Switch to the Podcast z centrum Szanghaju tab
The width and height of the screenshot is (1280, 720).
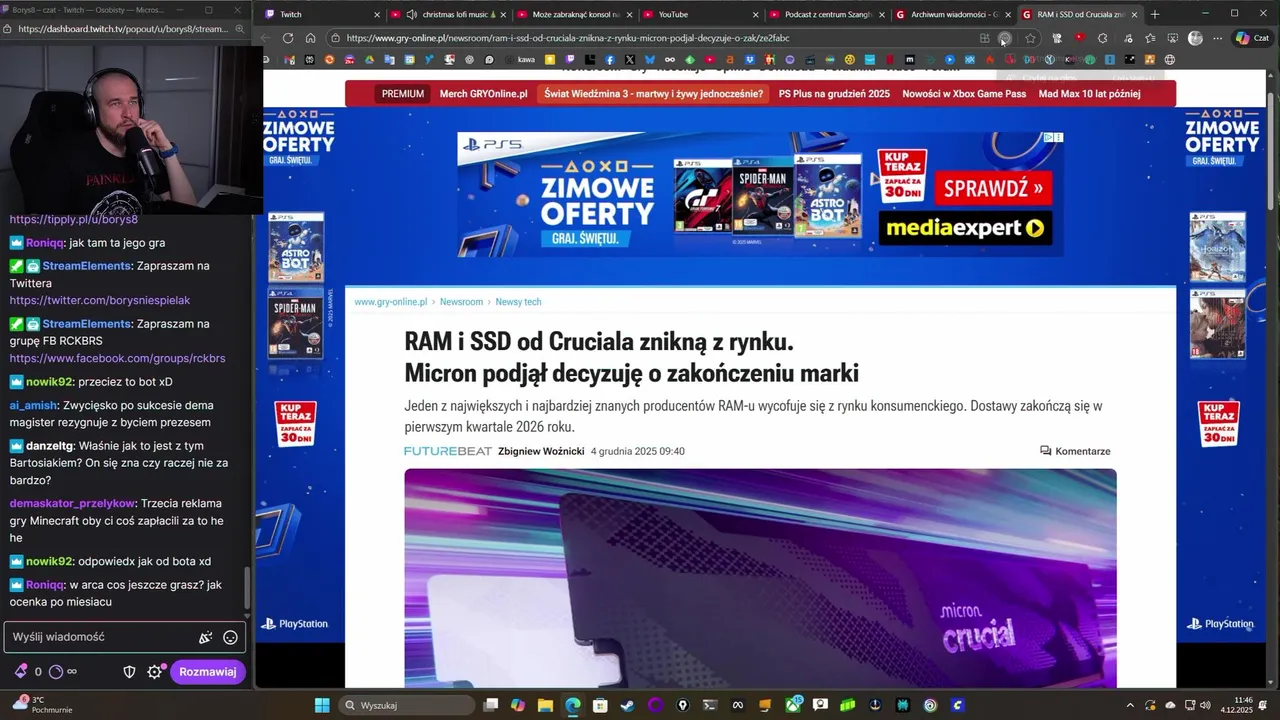827,14
